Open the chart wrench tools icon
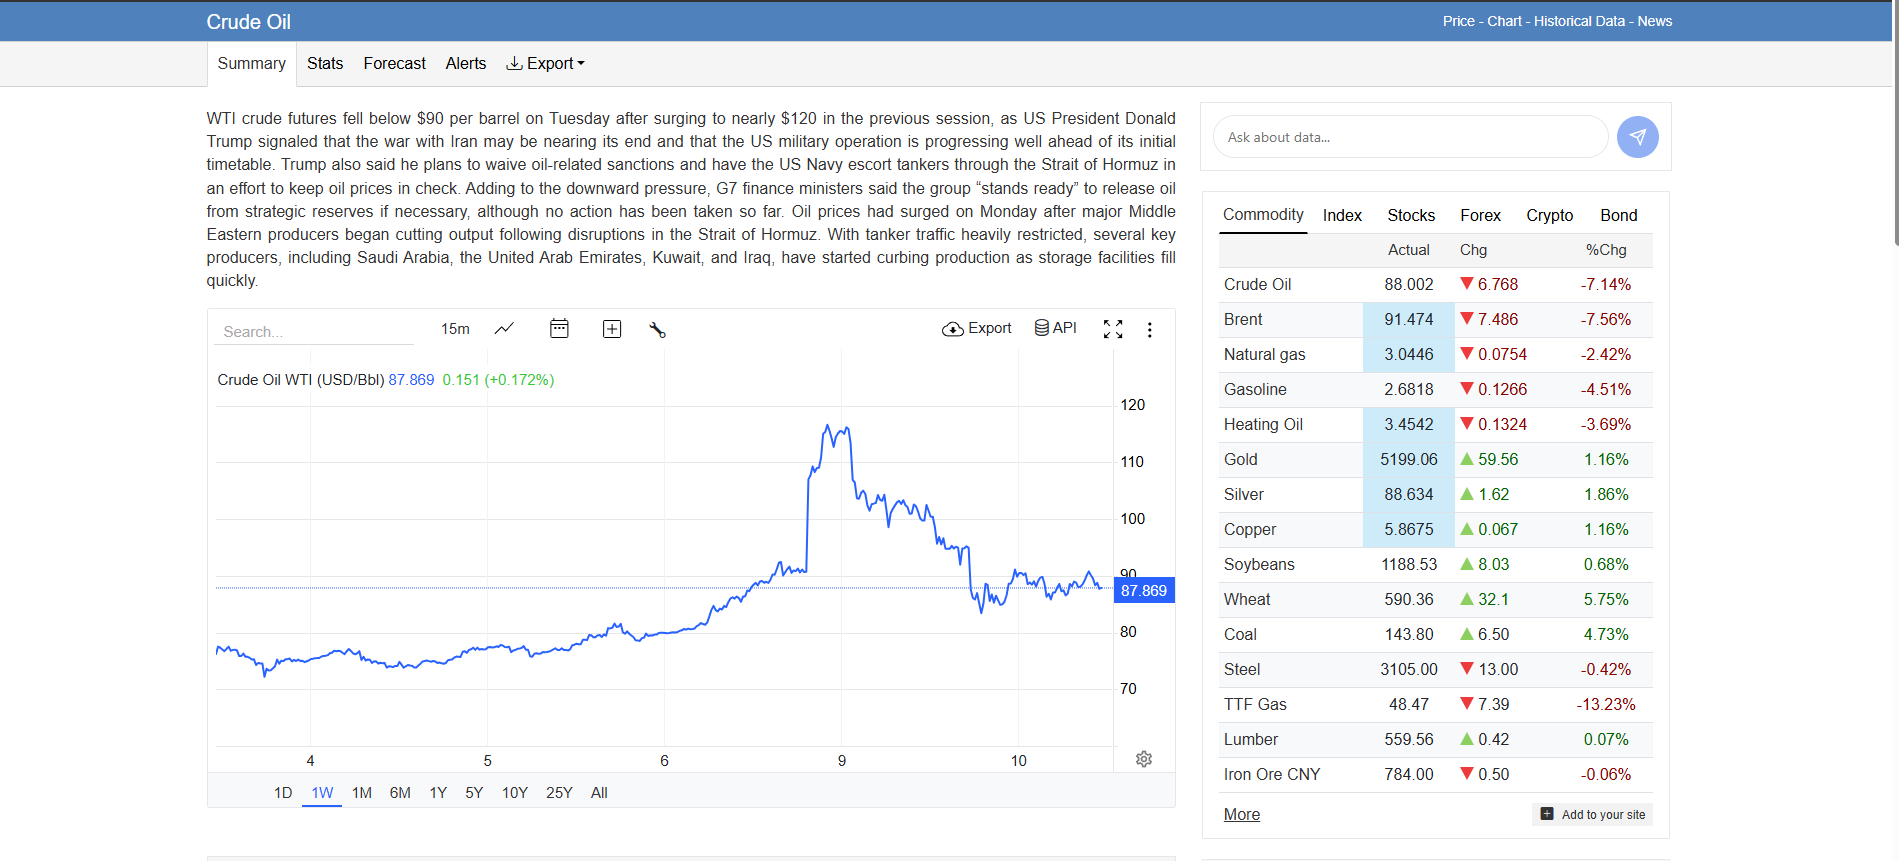Image resolution: width=1899 pixels, height=861 pixels. point(657,329)
